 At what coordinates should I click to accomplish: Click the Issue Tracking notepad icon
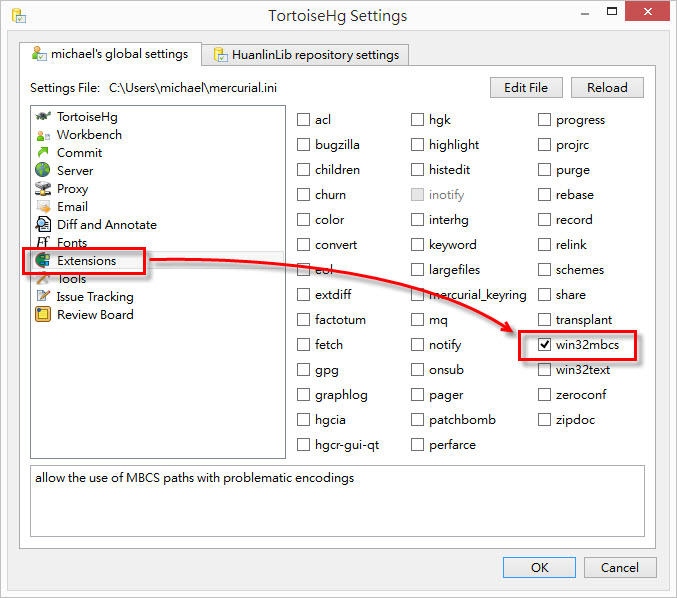coord(43,296)
